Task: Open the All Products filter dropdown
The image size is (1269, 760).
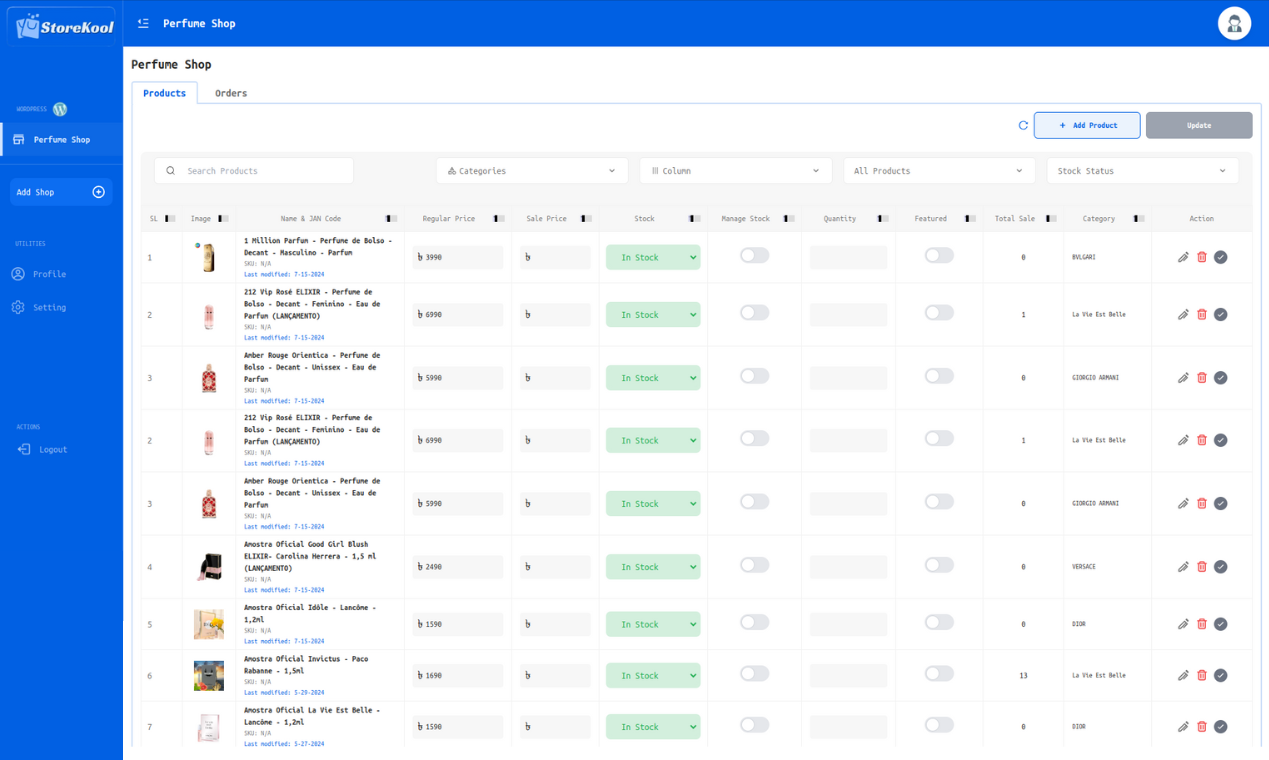Action: point(939,171)
